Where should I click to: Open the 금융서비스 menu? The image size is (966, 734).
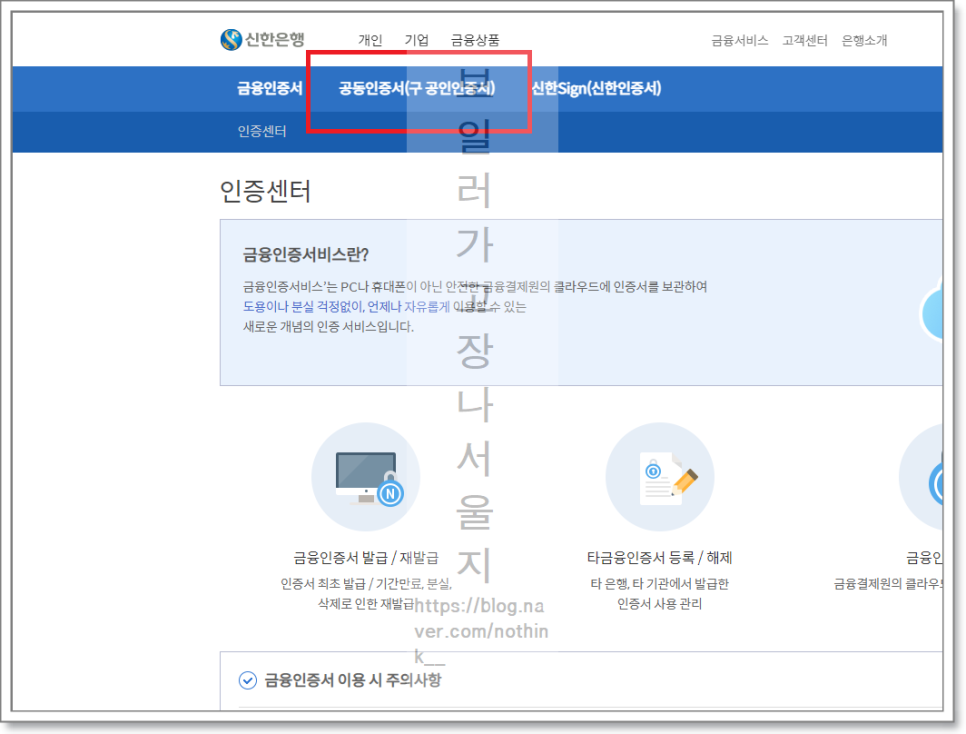[739, 41]
